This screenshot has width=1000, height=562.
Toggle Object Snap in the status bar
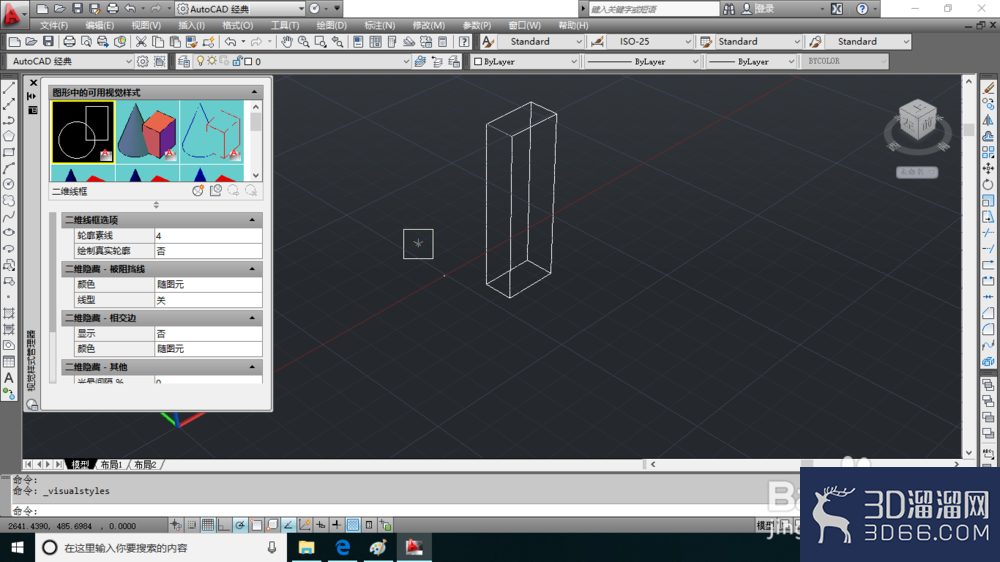point(256,525)
